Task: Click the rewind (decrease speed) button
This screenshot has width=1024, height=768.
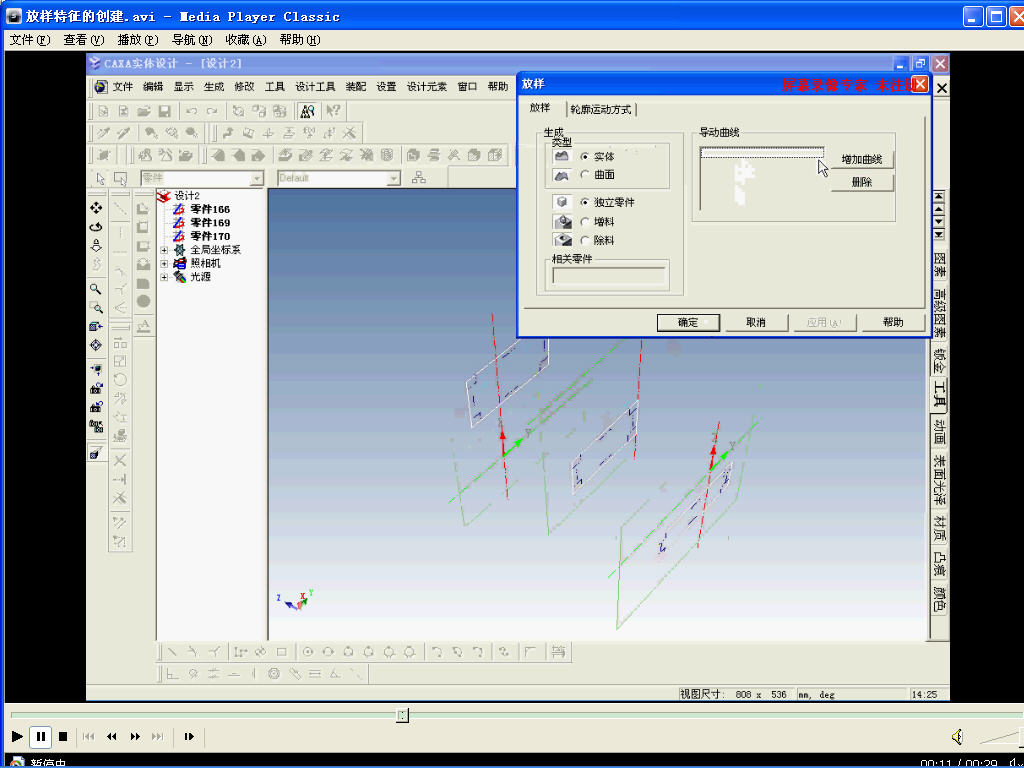Action: [x=112, y=737]
